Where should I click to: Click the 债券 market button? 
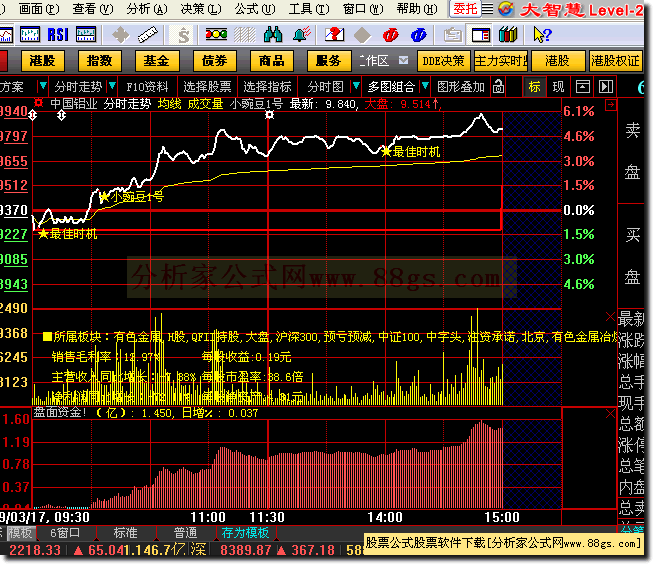(215, 61)
